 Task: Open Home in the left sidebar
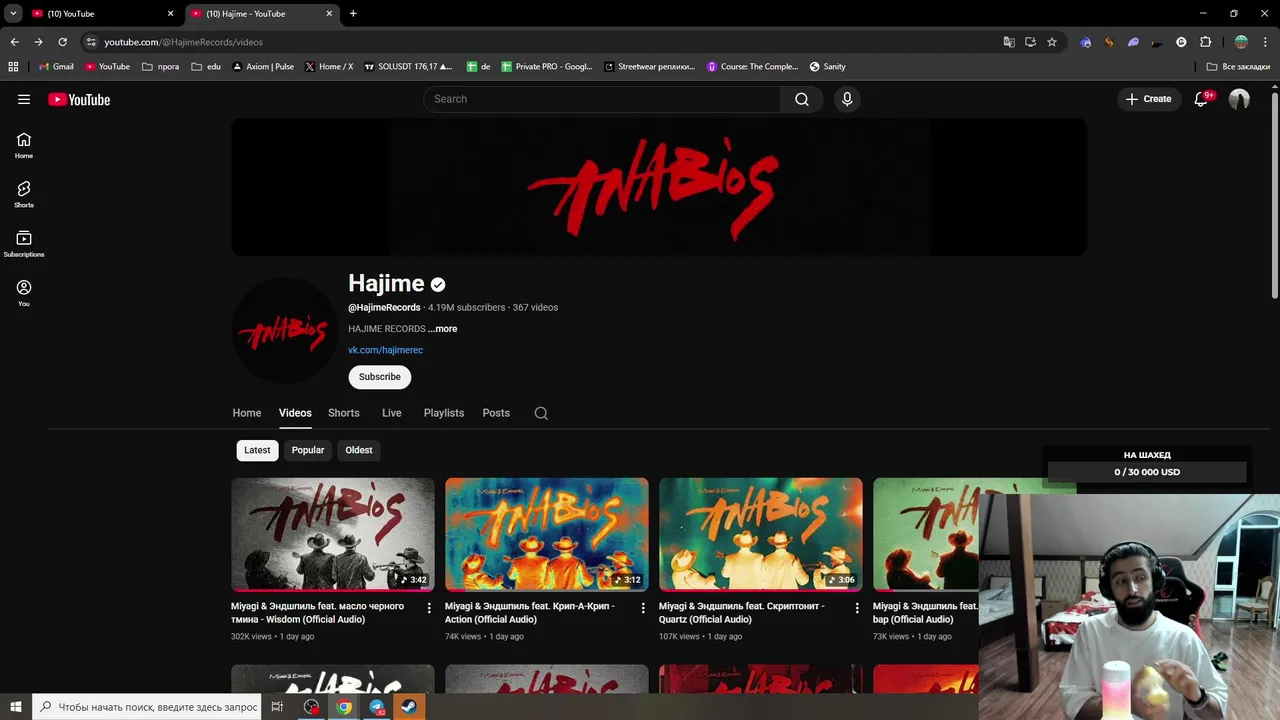[24, 146]
